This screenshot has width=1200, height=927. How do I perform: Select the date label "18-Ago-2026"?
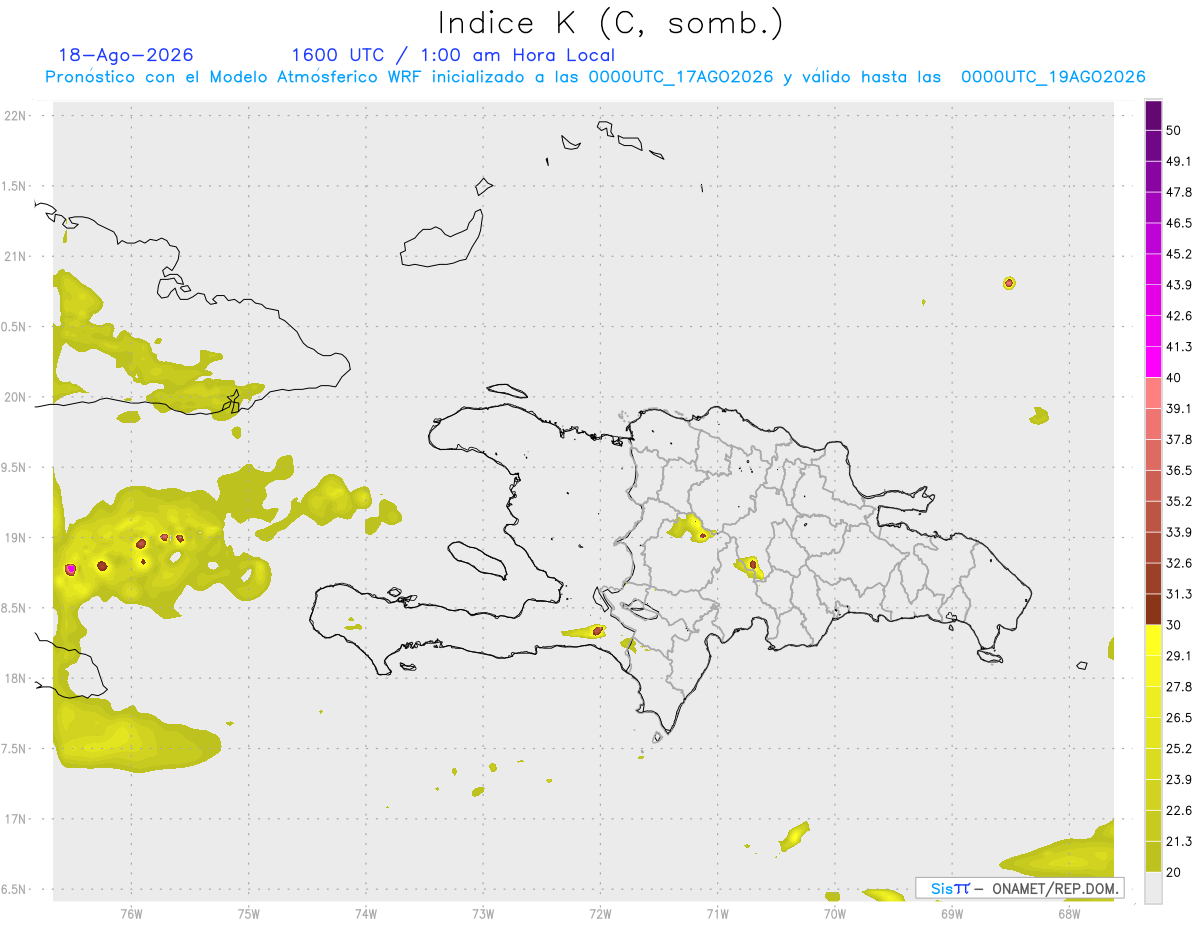(x=126, y=55)
